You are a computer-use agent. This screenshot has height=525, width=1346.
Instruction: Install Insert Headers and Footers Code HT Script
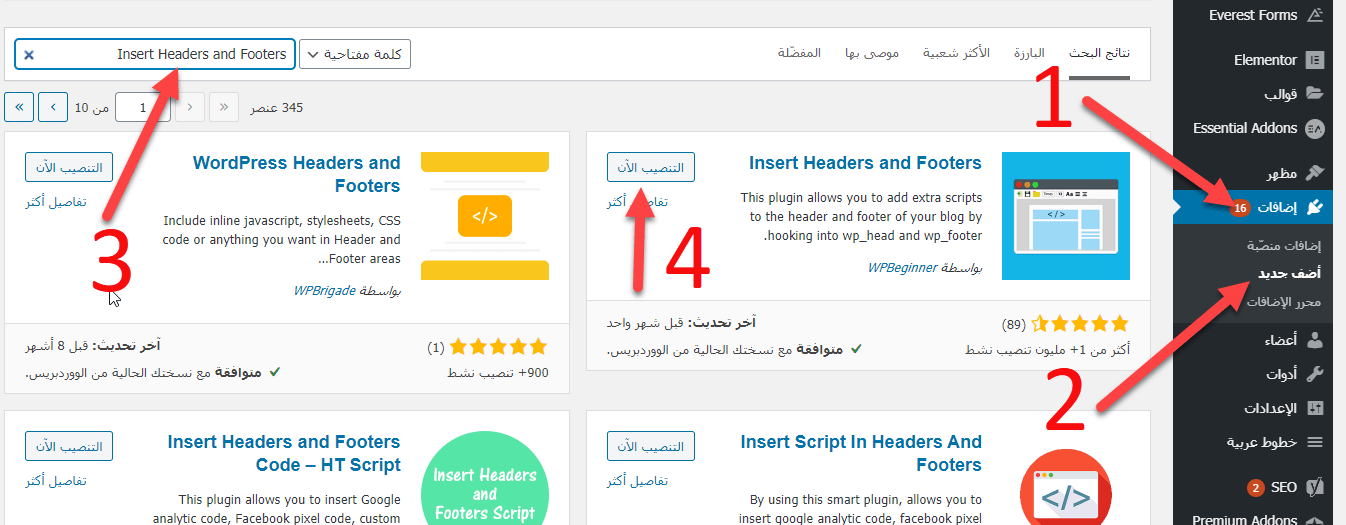(69, 446)
